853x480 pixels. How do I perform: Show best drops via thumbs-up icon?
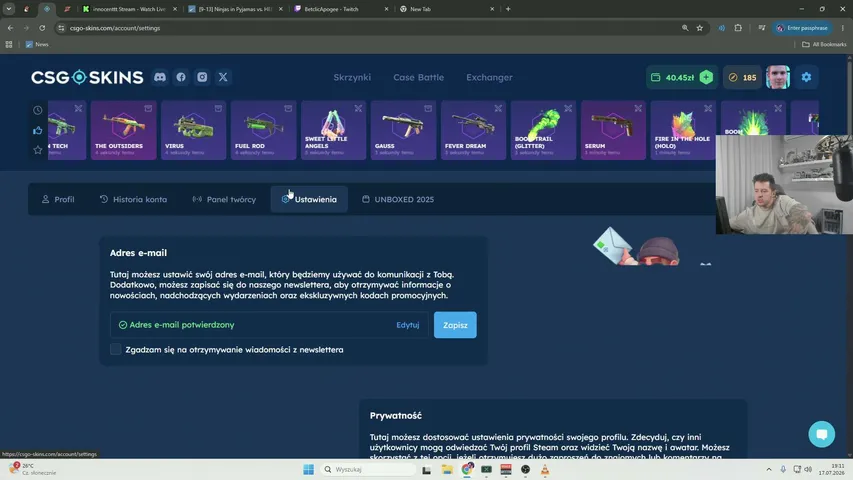[x=38, y=130]
